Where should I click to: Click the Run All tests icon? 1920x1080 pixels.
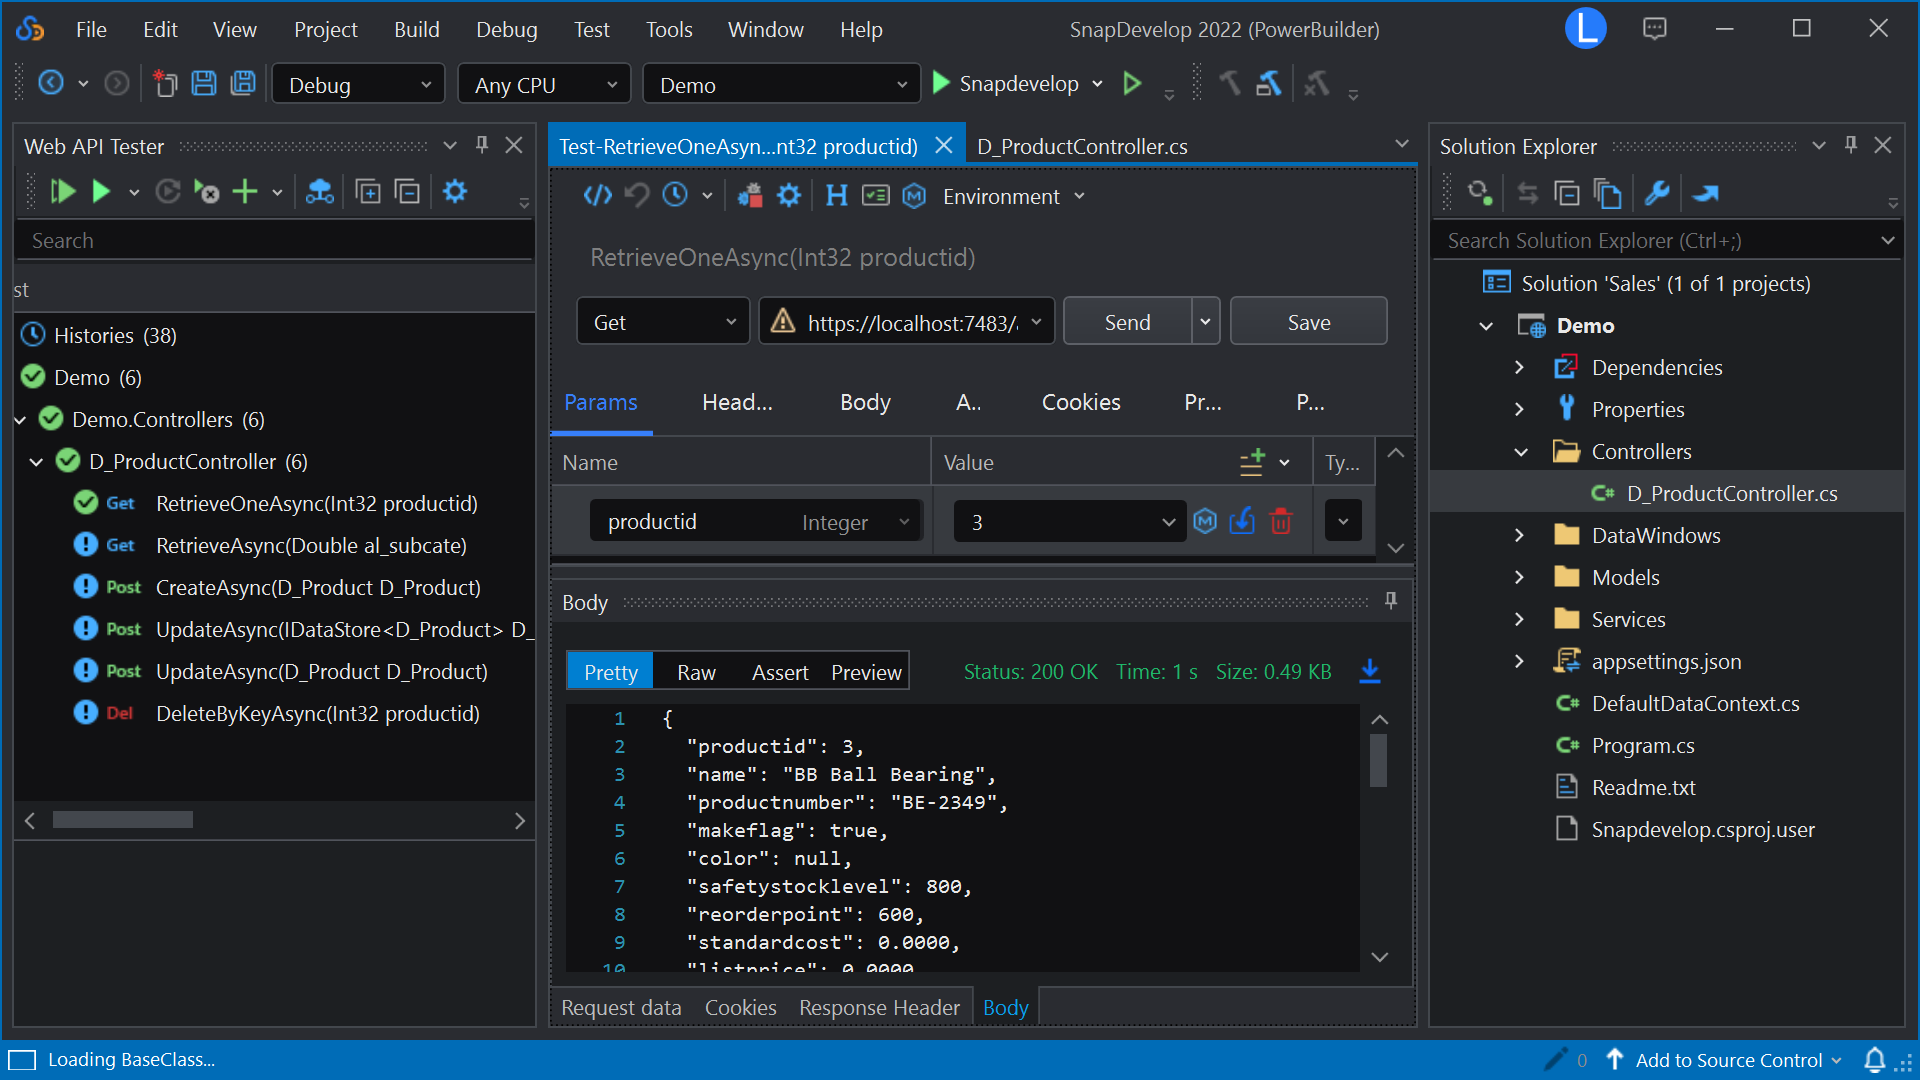tap(62, 192)
